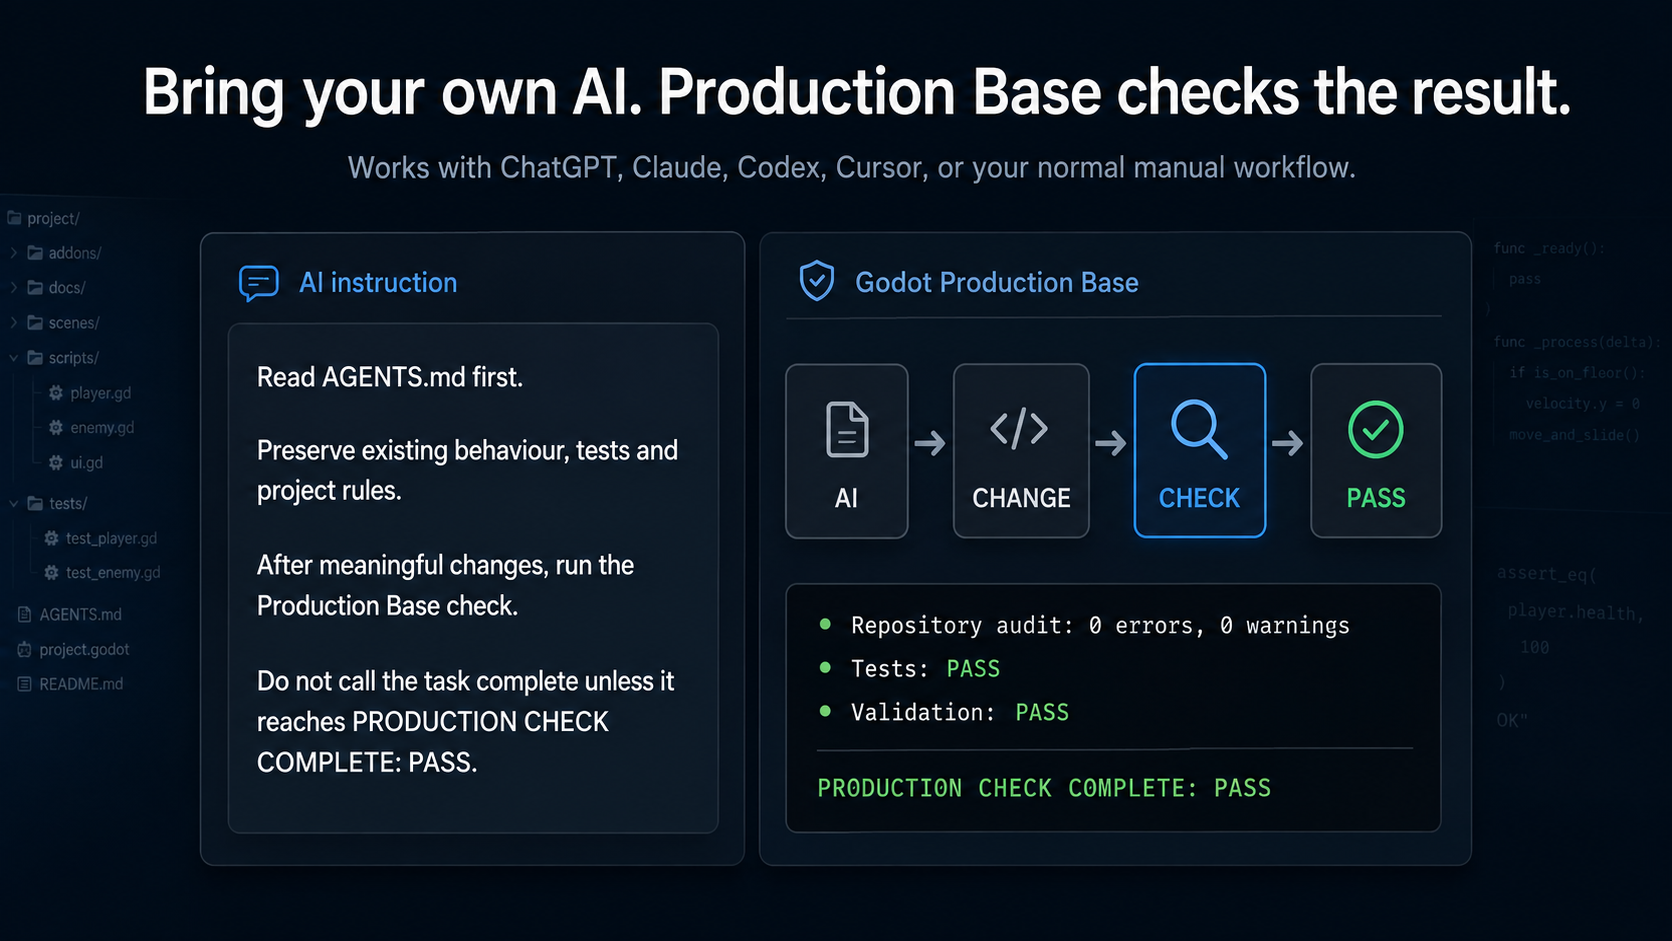Click the 'velocity.y = 0' code line
1672x941 pixels.
[x=1583, y=404]
